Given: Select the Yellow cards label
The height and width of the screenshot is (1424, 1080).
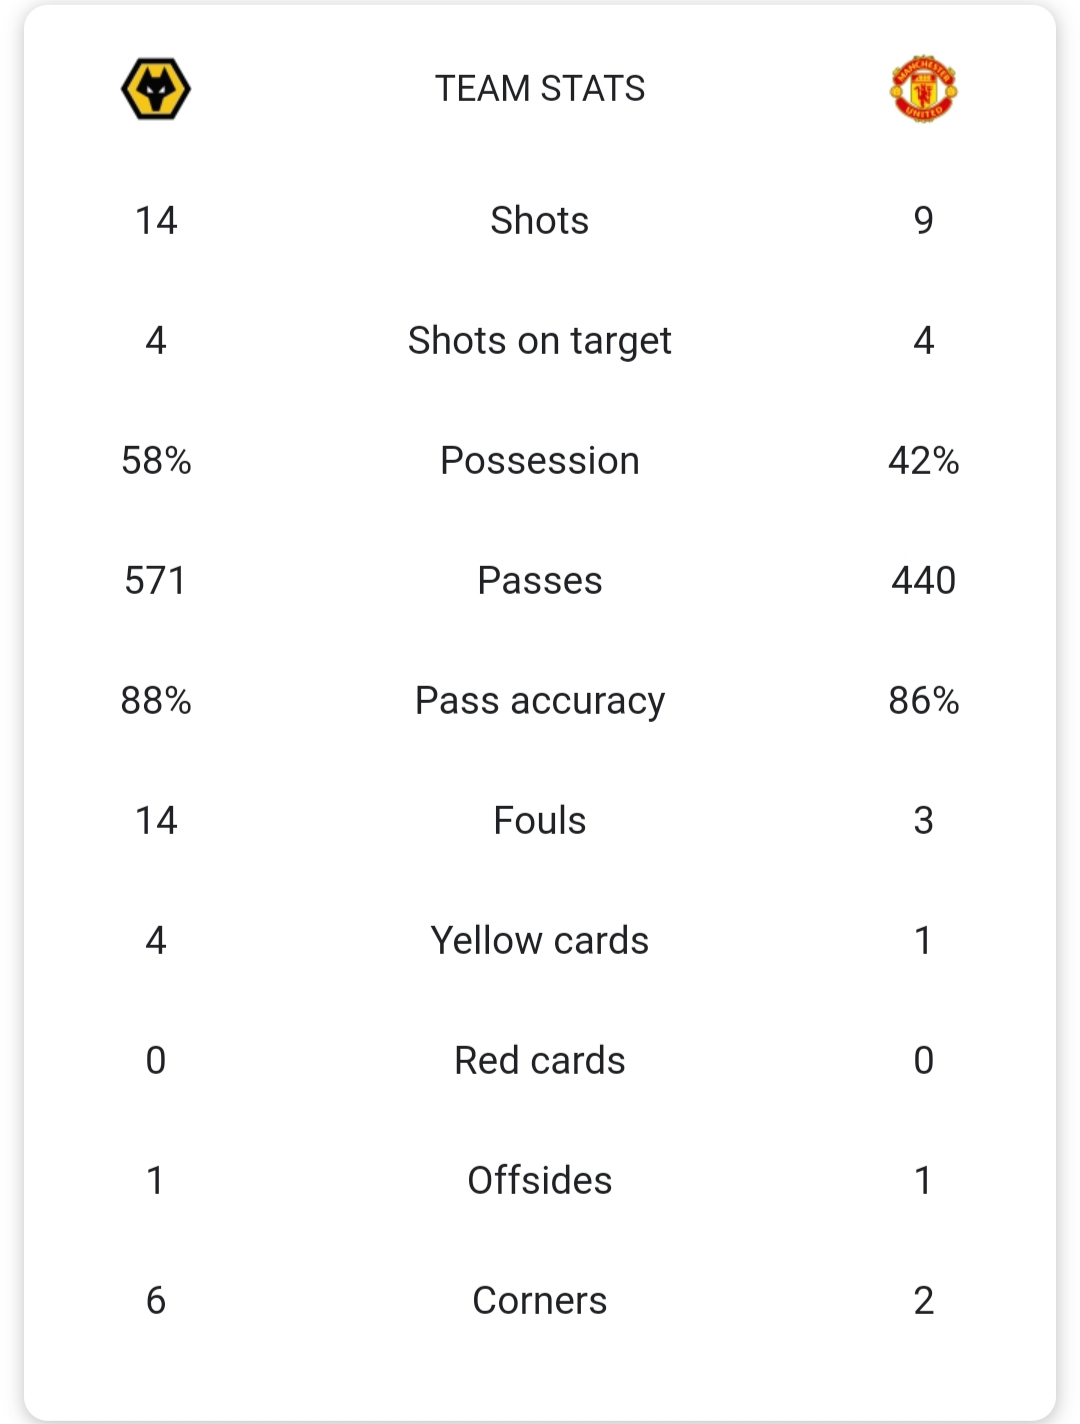Looking at the screenshot, I should pyautogui.click(x=540, y=941).
